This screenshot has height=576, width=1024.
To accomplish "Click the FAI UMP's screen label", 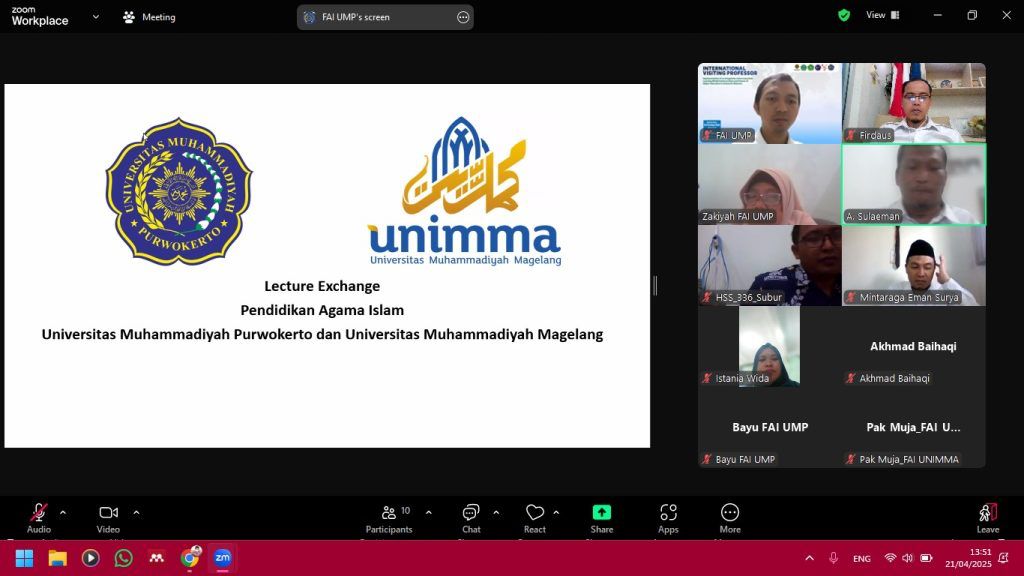I will (356, 18).
